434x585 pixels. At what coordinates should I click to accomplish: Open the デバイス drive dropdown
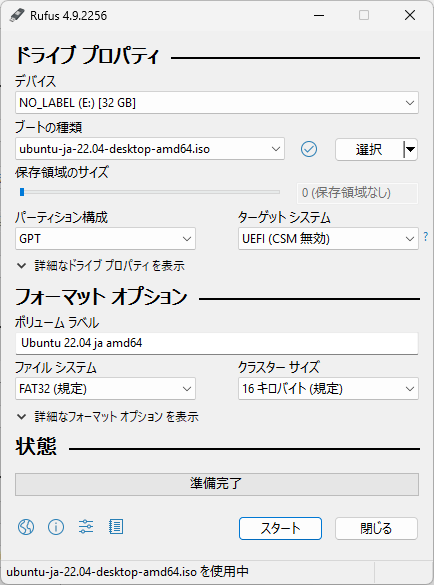pyautogui.click(x=217, y=103)
